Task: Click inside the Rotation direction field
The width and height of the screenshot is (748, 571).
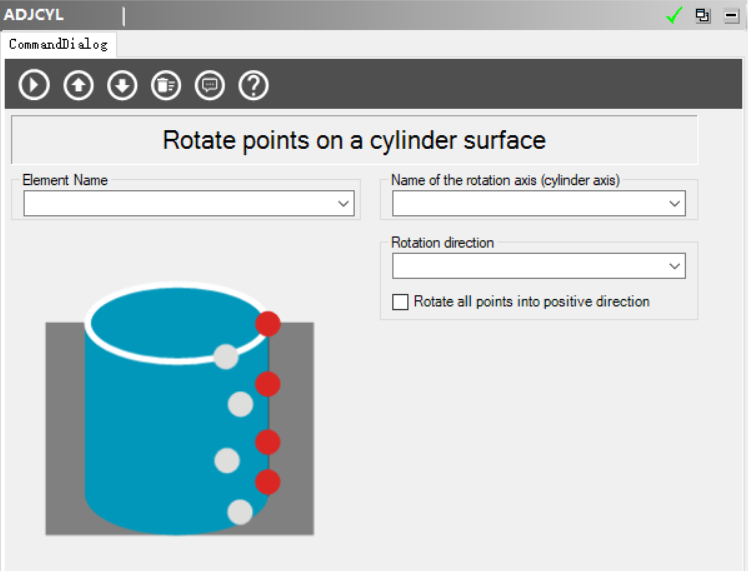Action: [528, 266]
